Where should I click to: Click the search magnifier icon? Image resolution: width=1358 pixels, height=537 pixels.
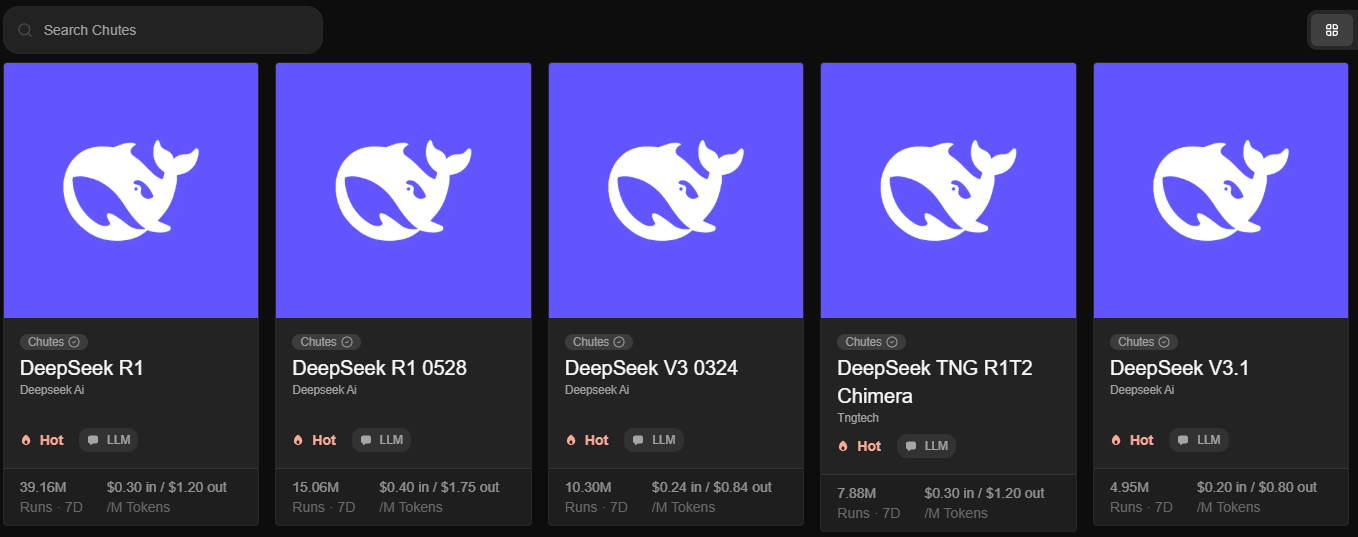click(x=25, y=30)
